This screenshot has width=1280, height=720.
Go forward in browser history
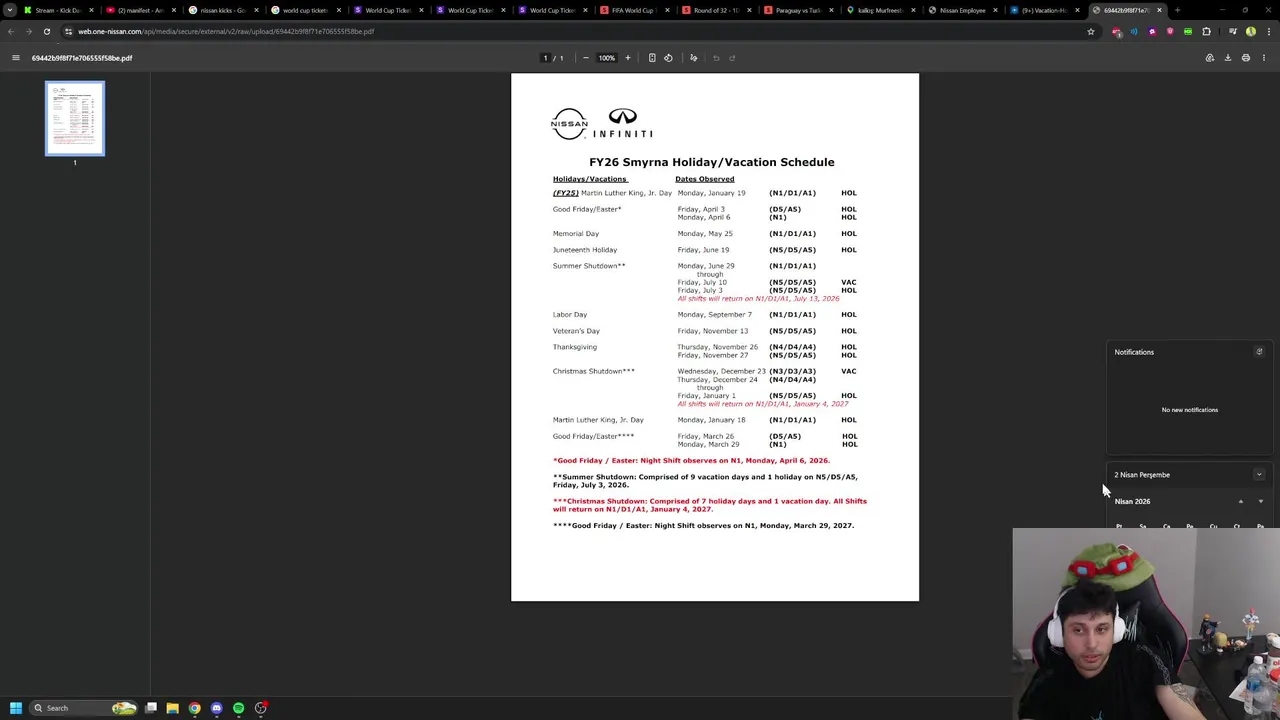coord(28,31)
